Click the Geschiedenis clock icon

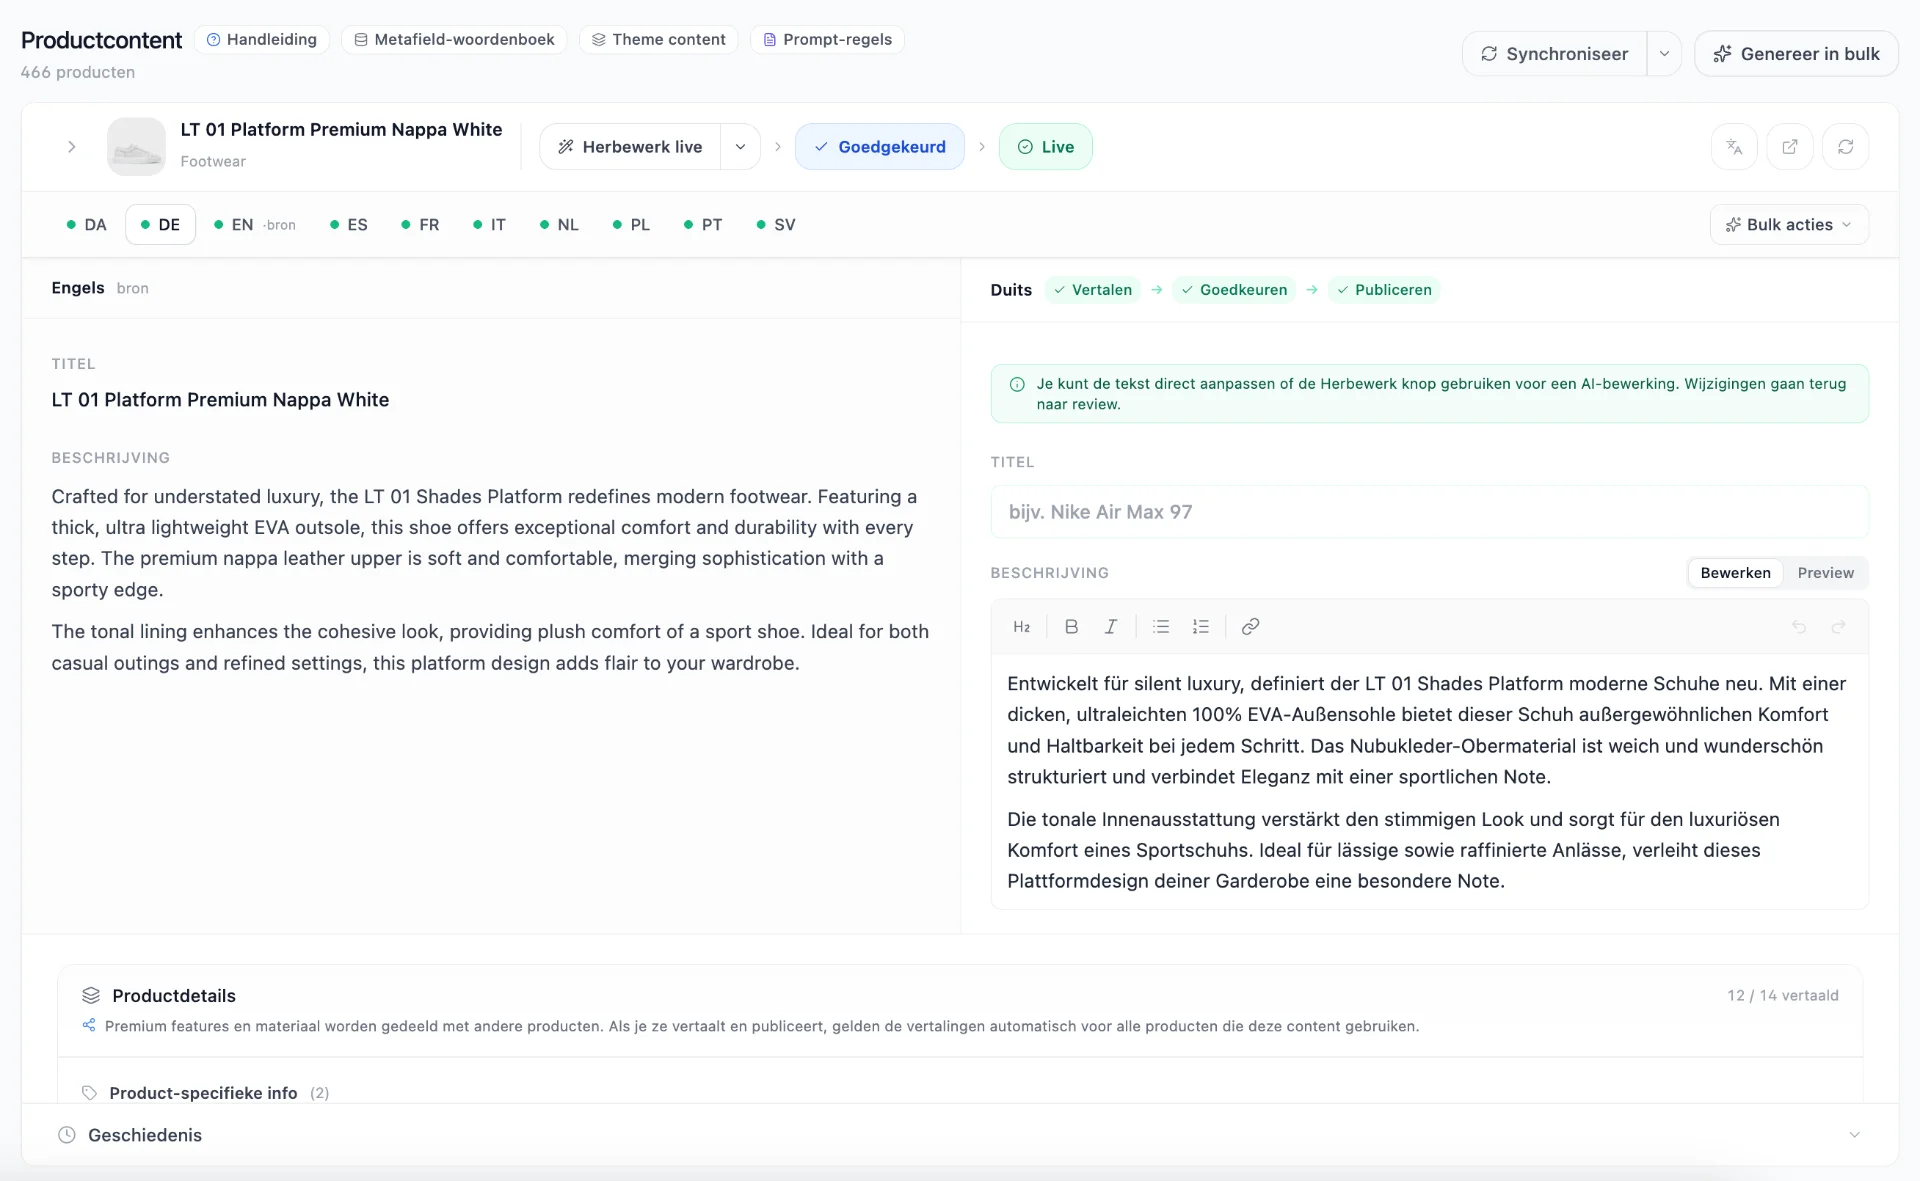pyautogui.click(x=67, y=1135)
